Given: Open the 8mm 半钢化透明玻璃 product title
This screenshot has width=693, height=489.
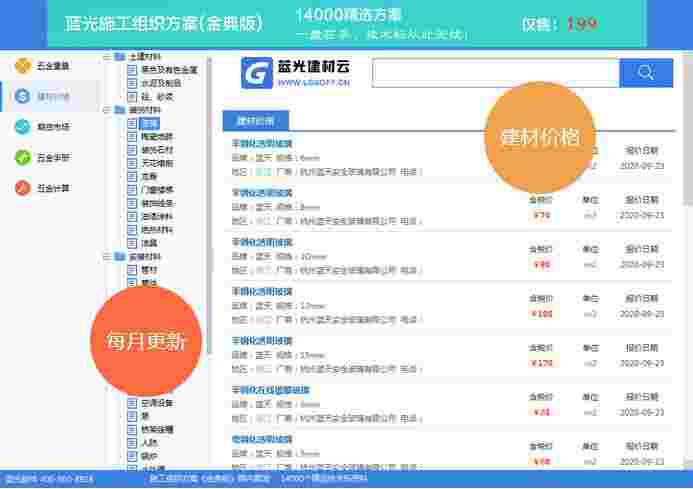Looking at the screenshot, I should pos(262,193).
